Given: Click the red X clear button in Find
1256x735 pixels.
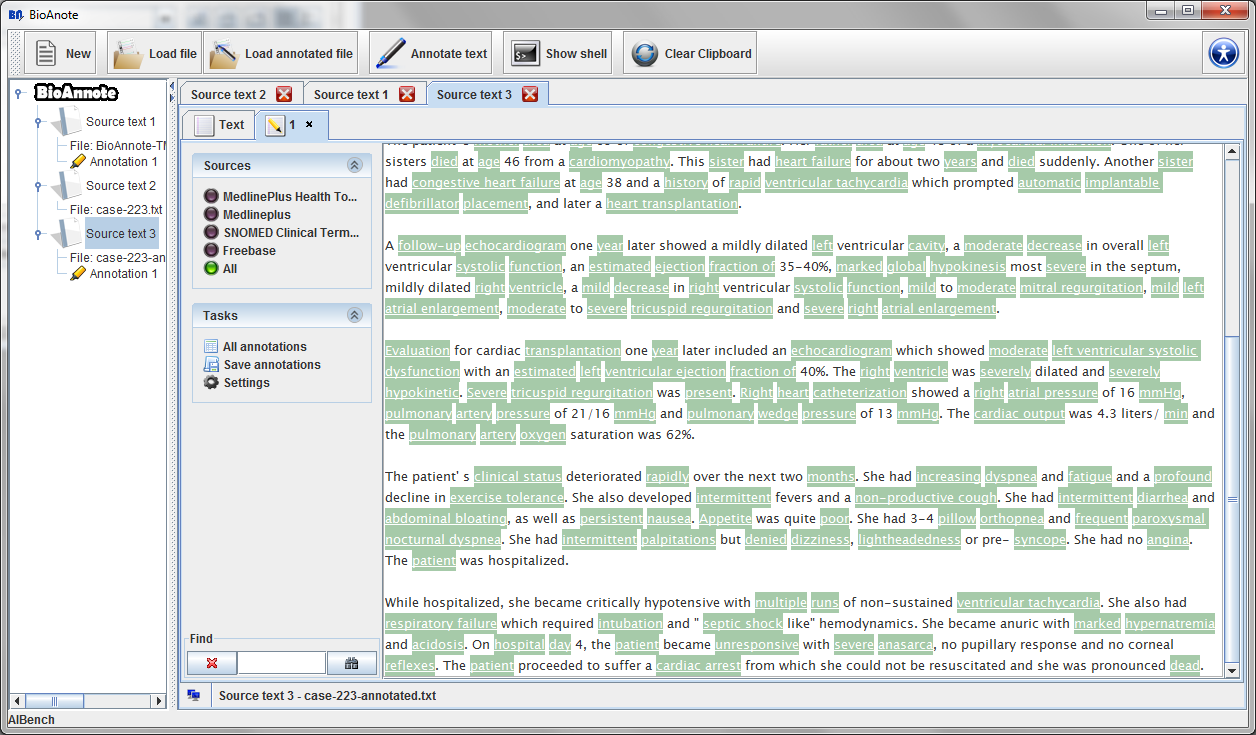Looking at the screenshot, I should pyautogui.click(x=212, y=663).
